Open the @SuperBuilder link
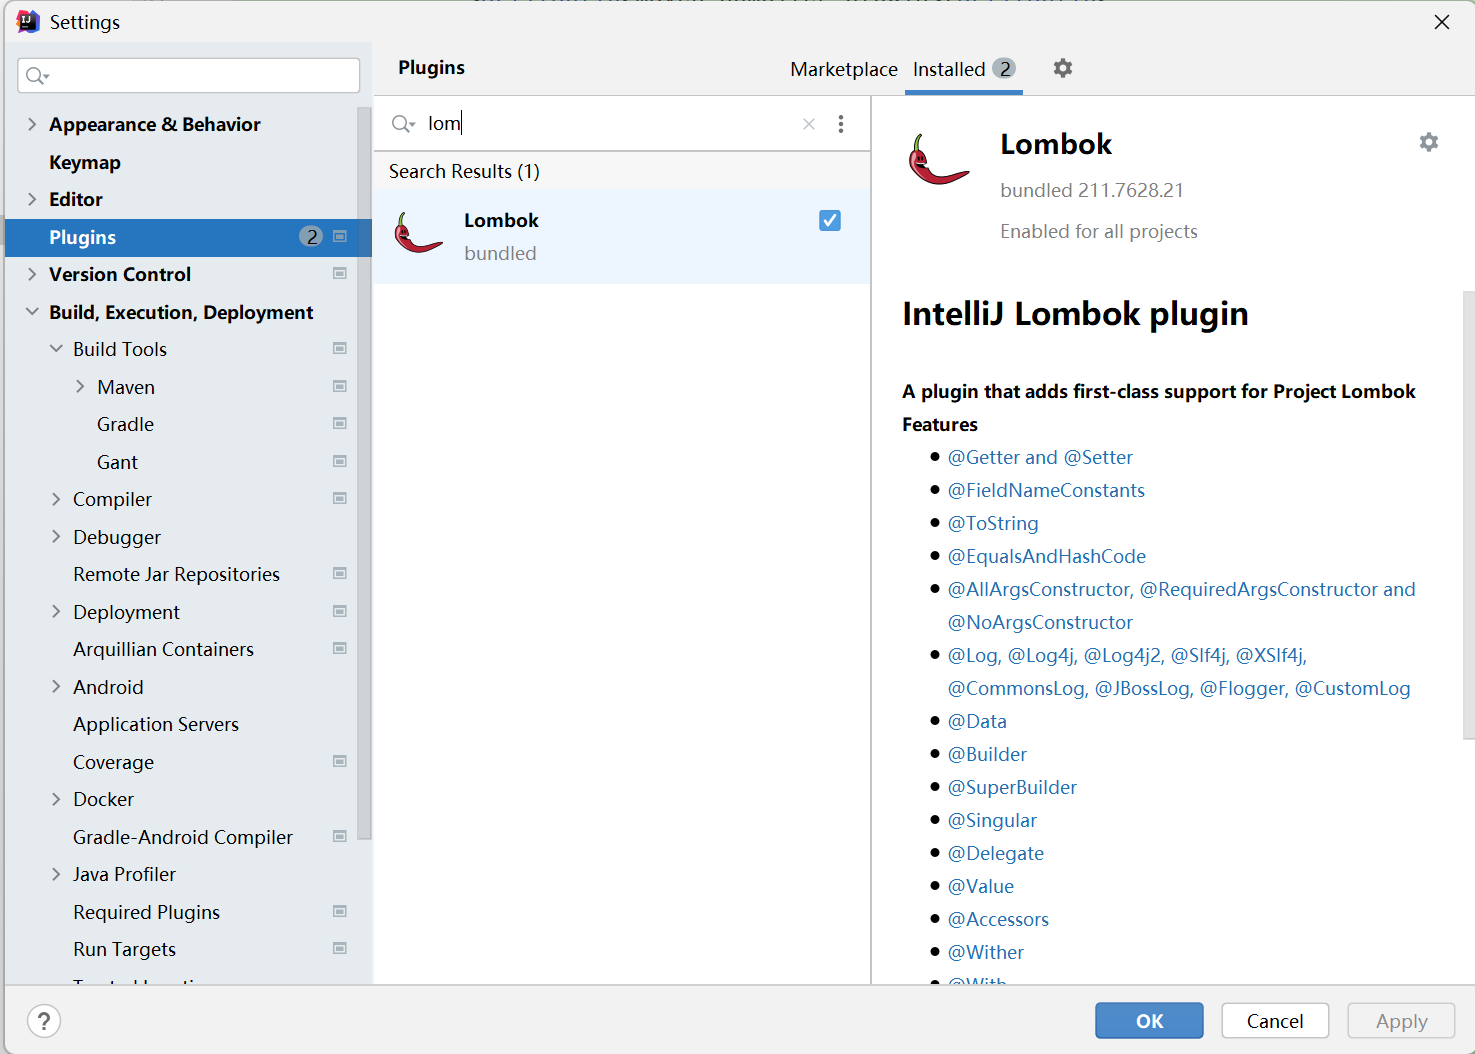 coord(1012,787)
